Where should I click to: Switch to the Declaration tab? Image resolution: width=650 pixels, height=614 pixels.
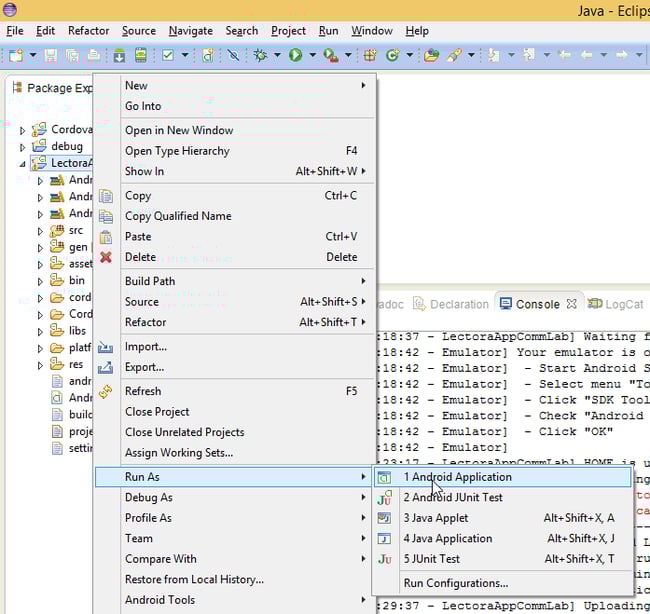click(x=451, y=304)
